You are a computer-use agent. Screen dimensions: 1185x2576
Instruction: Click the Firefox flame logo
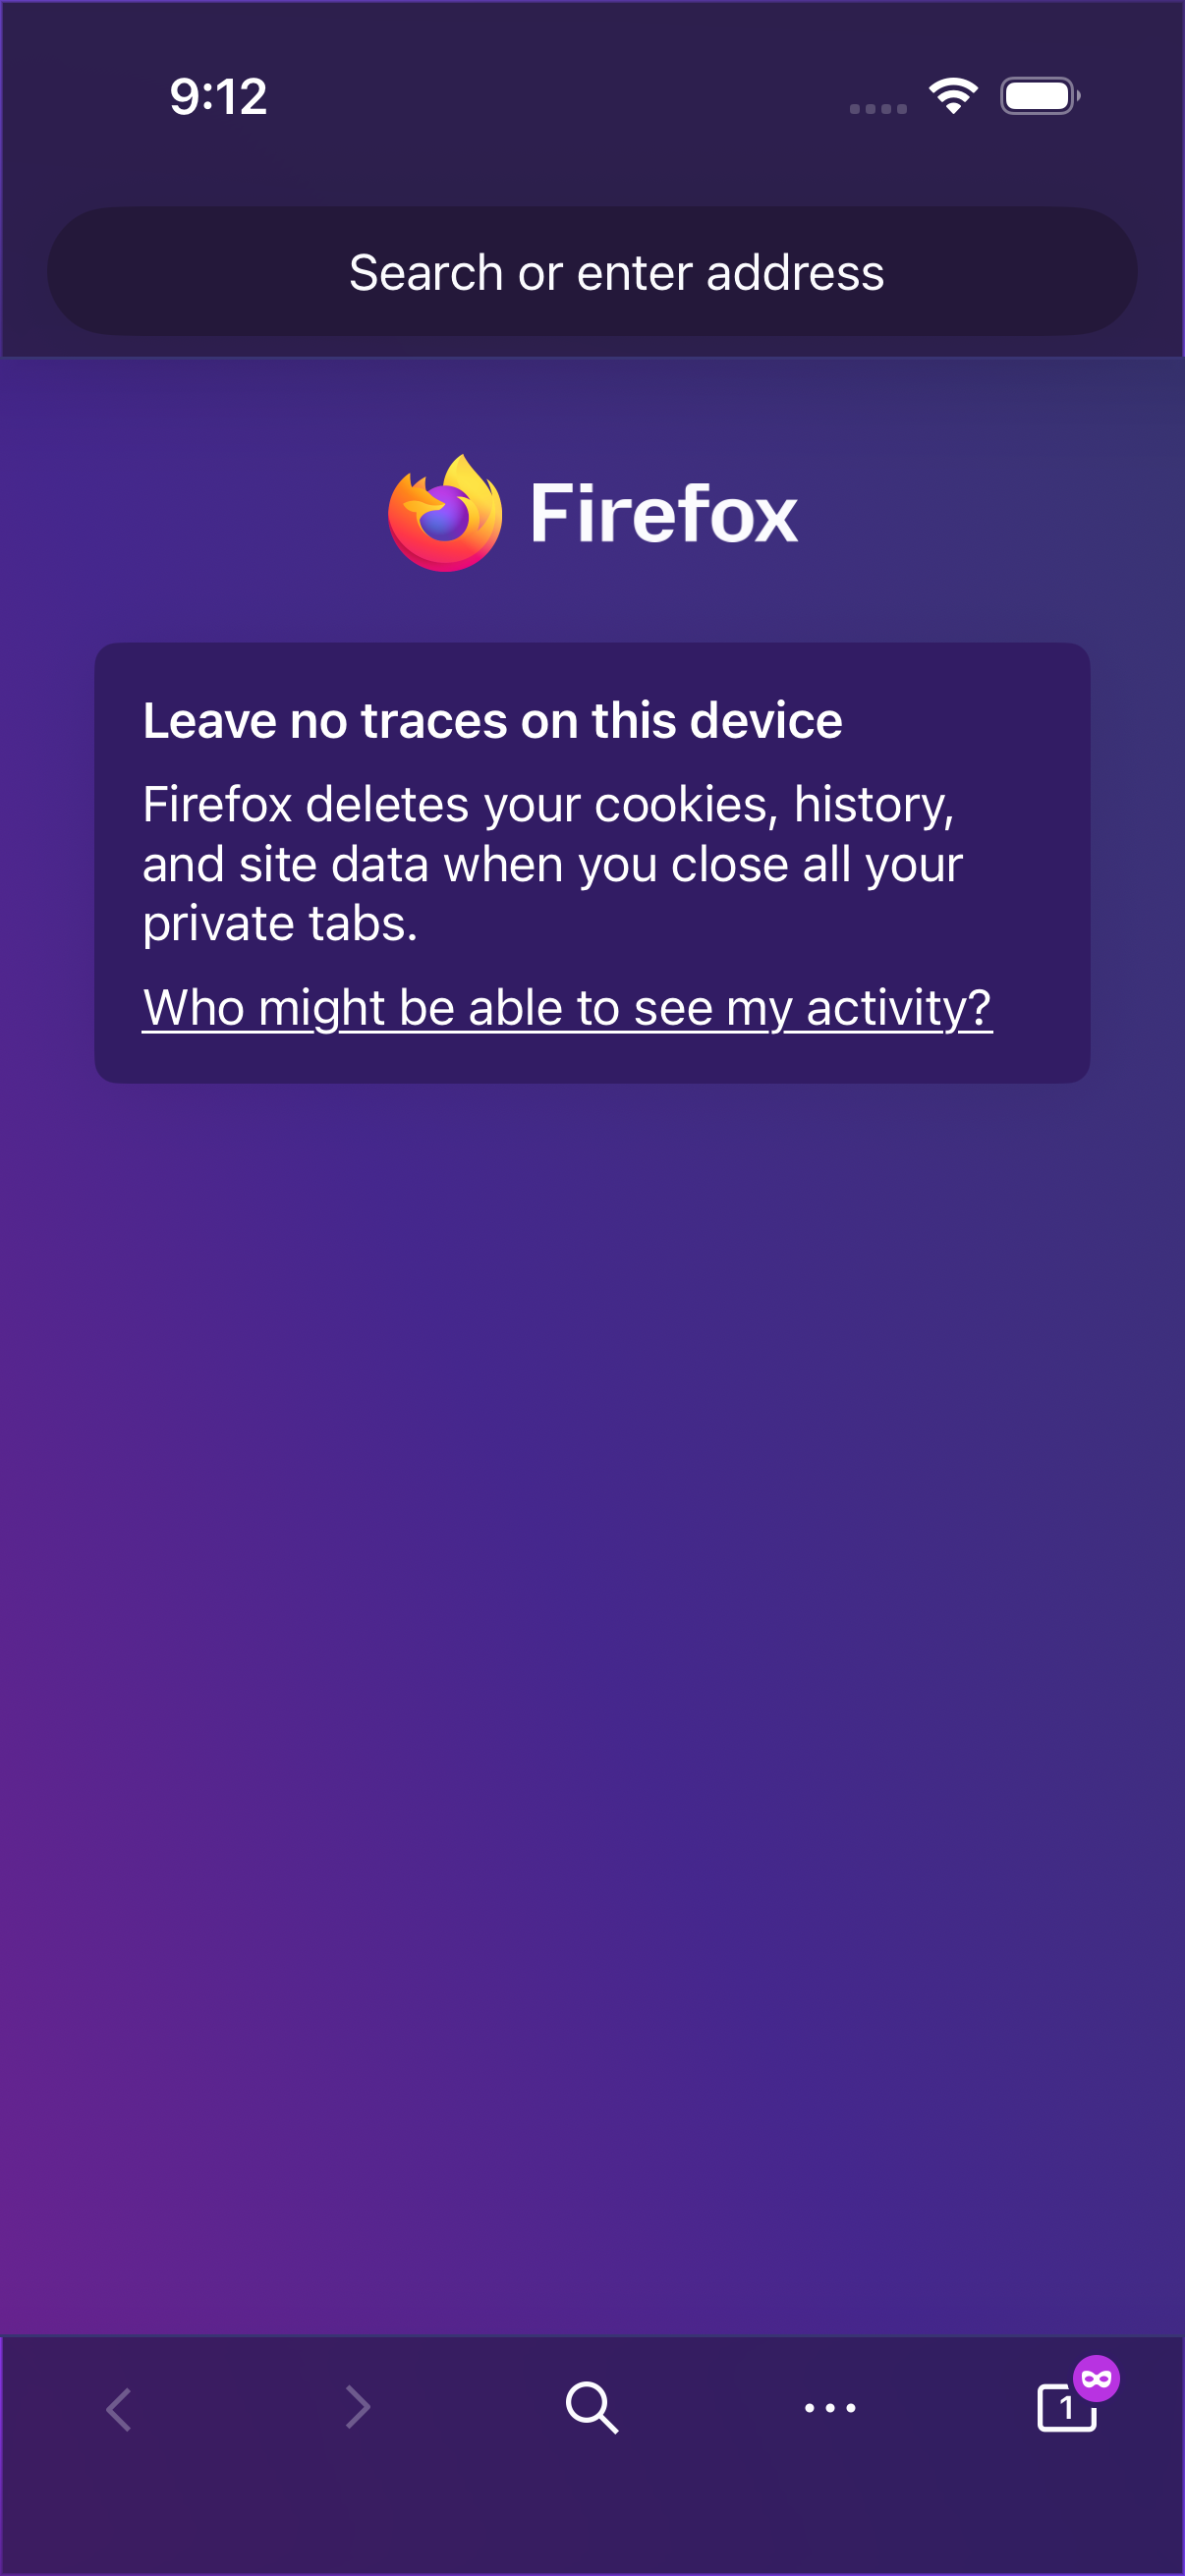(x=445, y=513)
